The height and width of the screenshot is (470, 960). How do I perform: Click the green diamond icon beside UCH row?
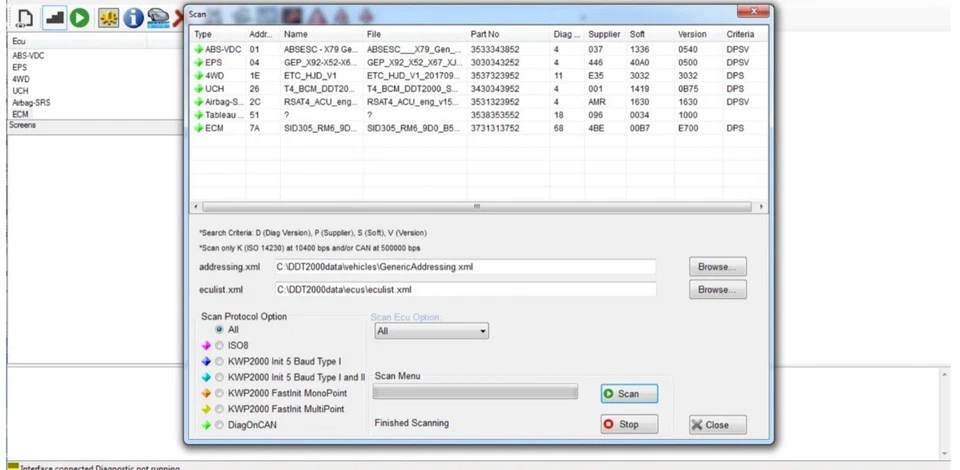tap(198, 89)
